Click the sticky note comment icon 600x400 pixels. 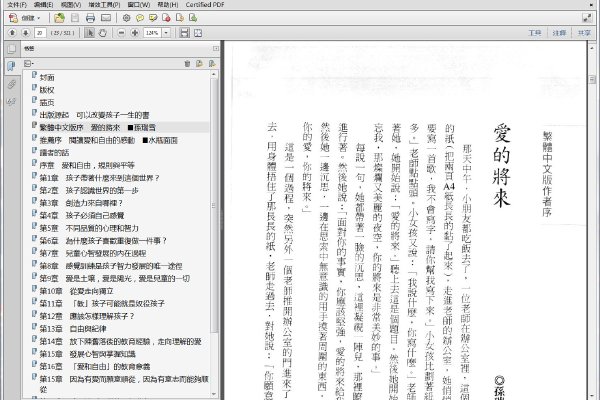pyautogui.click(x=140, y=18)
